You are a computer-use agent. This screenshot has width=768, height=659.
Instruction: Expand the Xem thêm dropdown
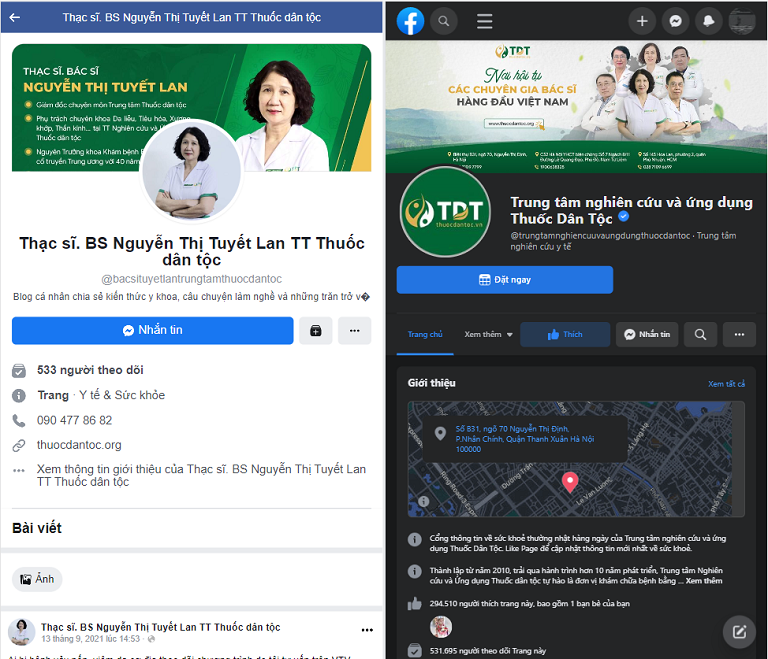click(488, 334)
